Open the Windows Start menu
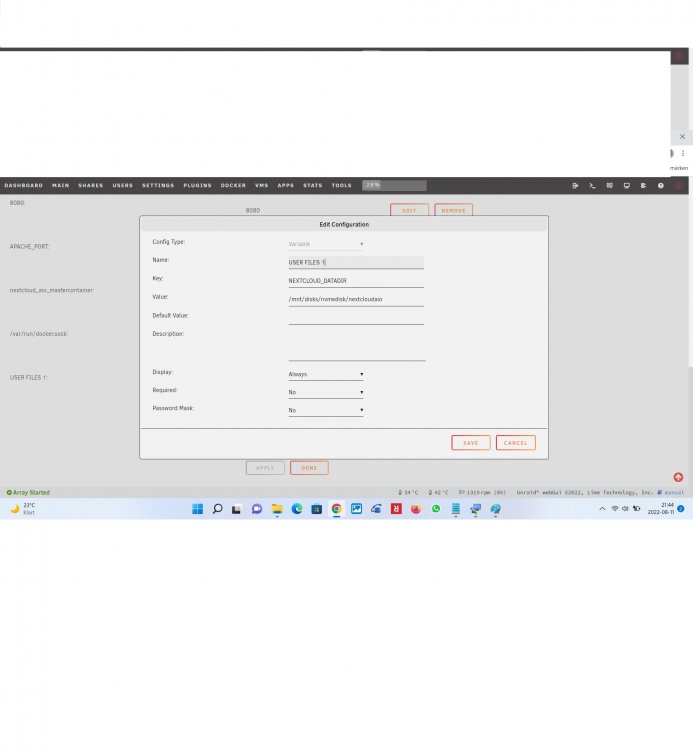 coord(198,509)
